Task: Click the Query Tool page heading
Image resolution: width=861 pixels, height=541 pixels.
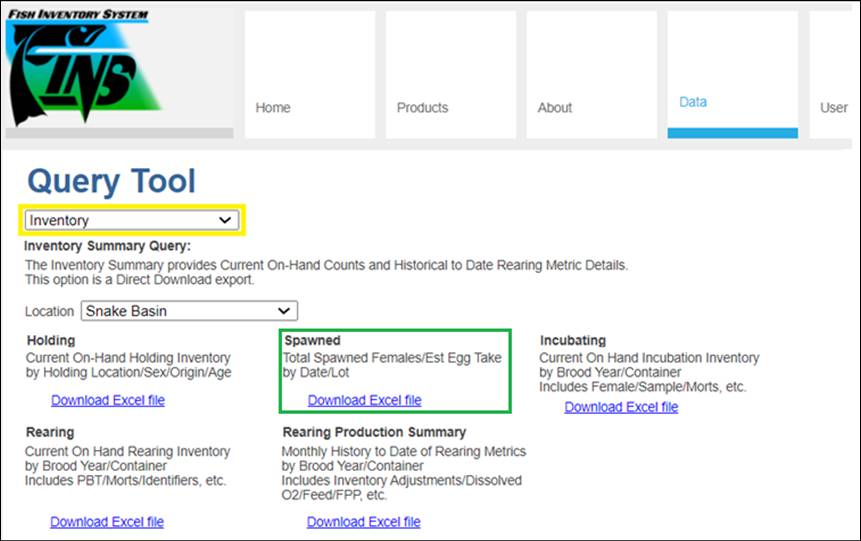Action: tap(111, 181)
